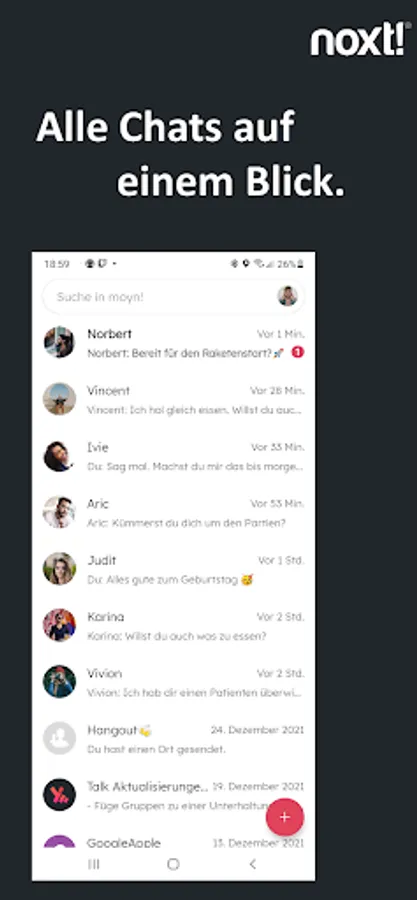Tap the Android home circle icon
This screenshot has width=417, height=900.
[173, 864]
